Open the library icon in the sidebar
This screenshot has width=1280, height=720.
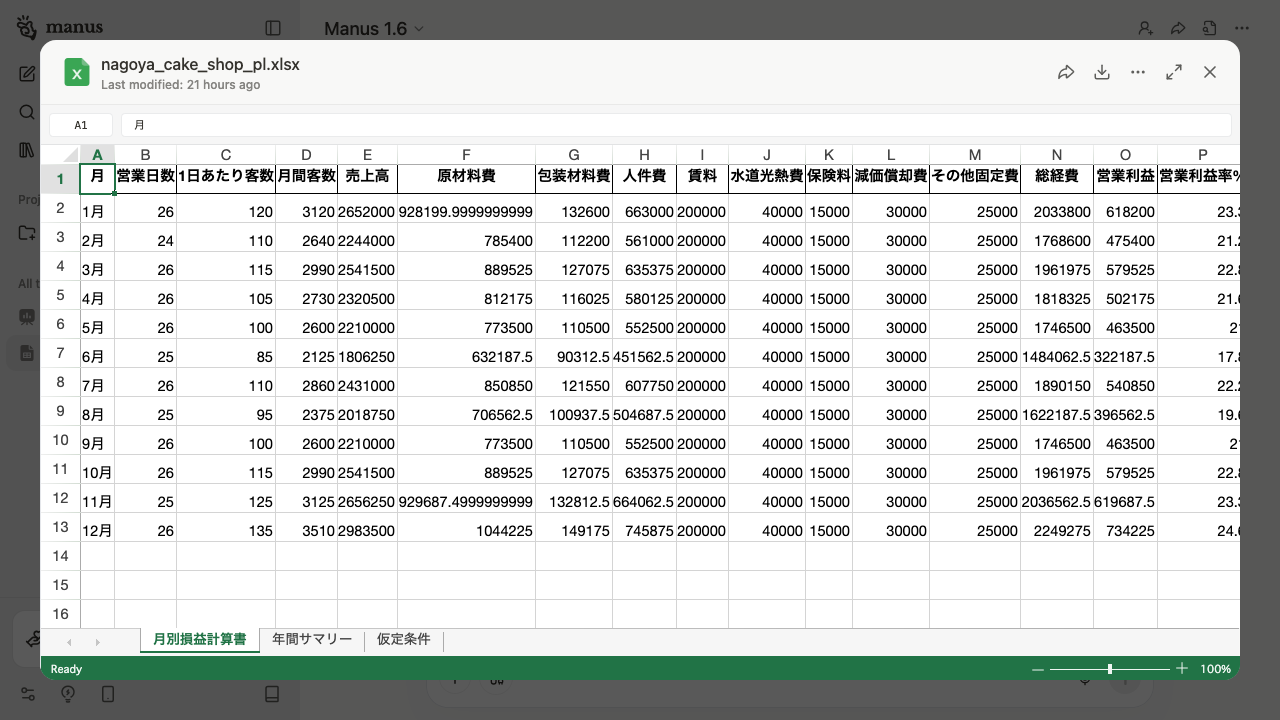[x=27, y=150]
